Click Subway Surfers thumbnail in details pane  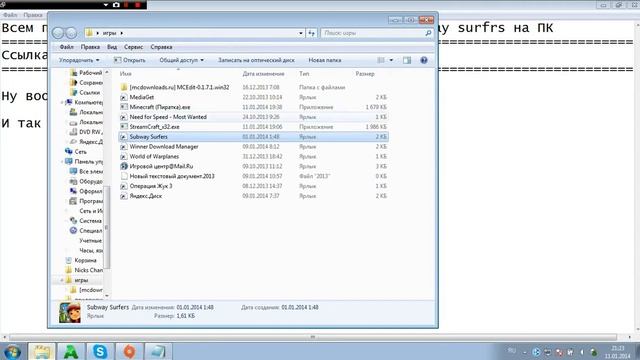[70, 313]
